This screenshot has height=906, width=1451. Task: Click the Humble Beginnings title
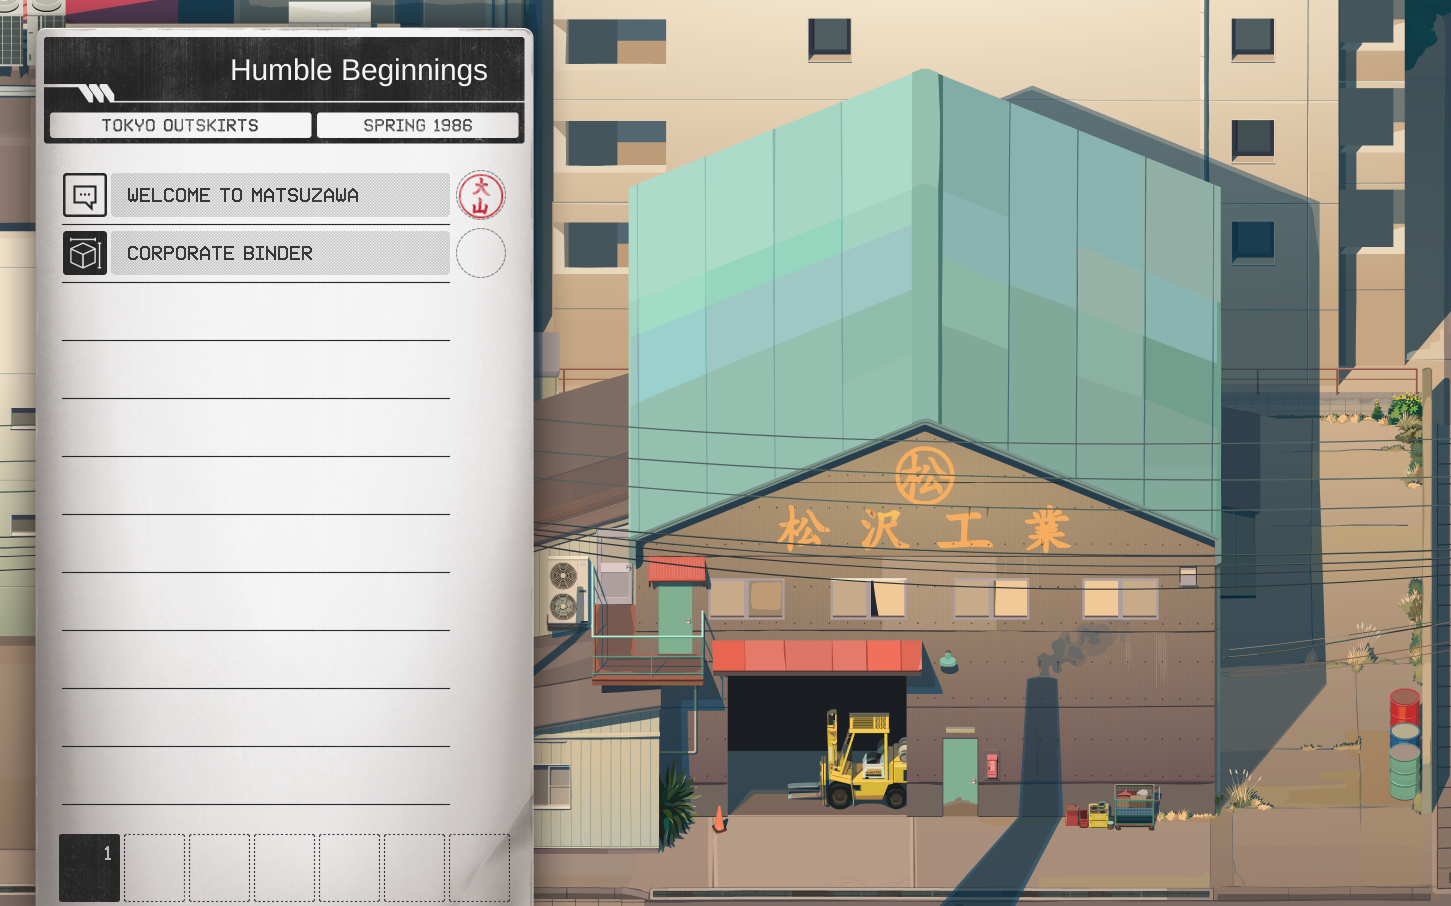point(359,70)
